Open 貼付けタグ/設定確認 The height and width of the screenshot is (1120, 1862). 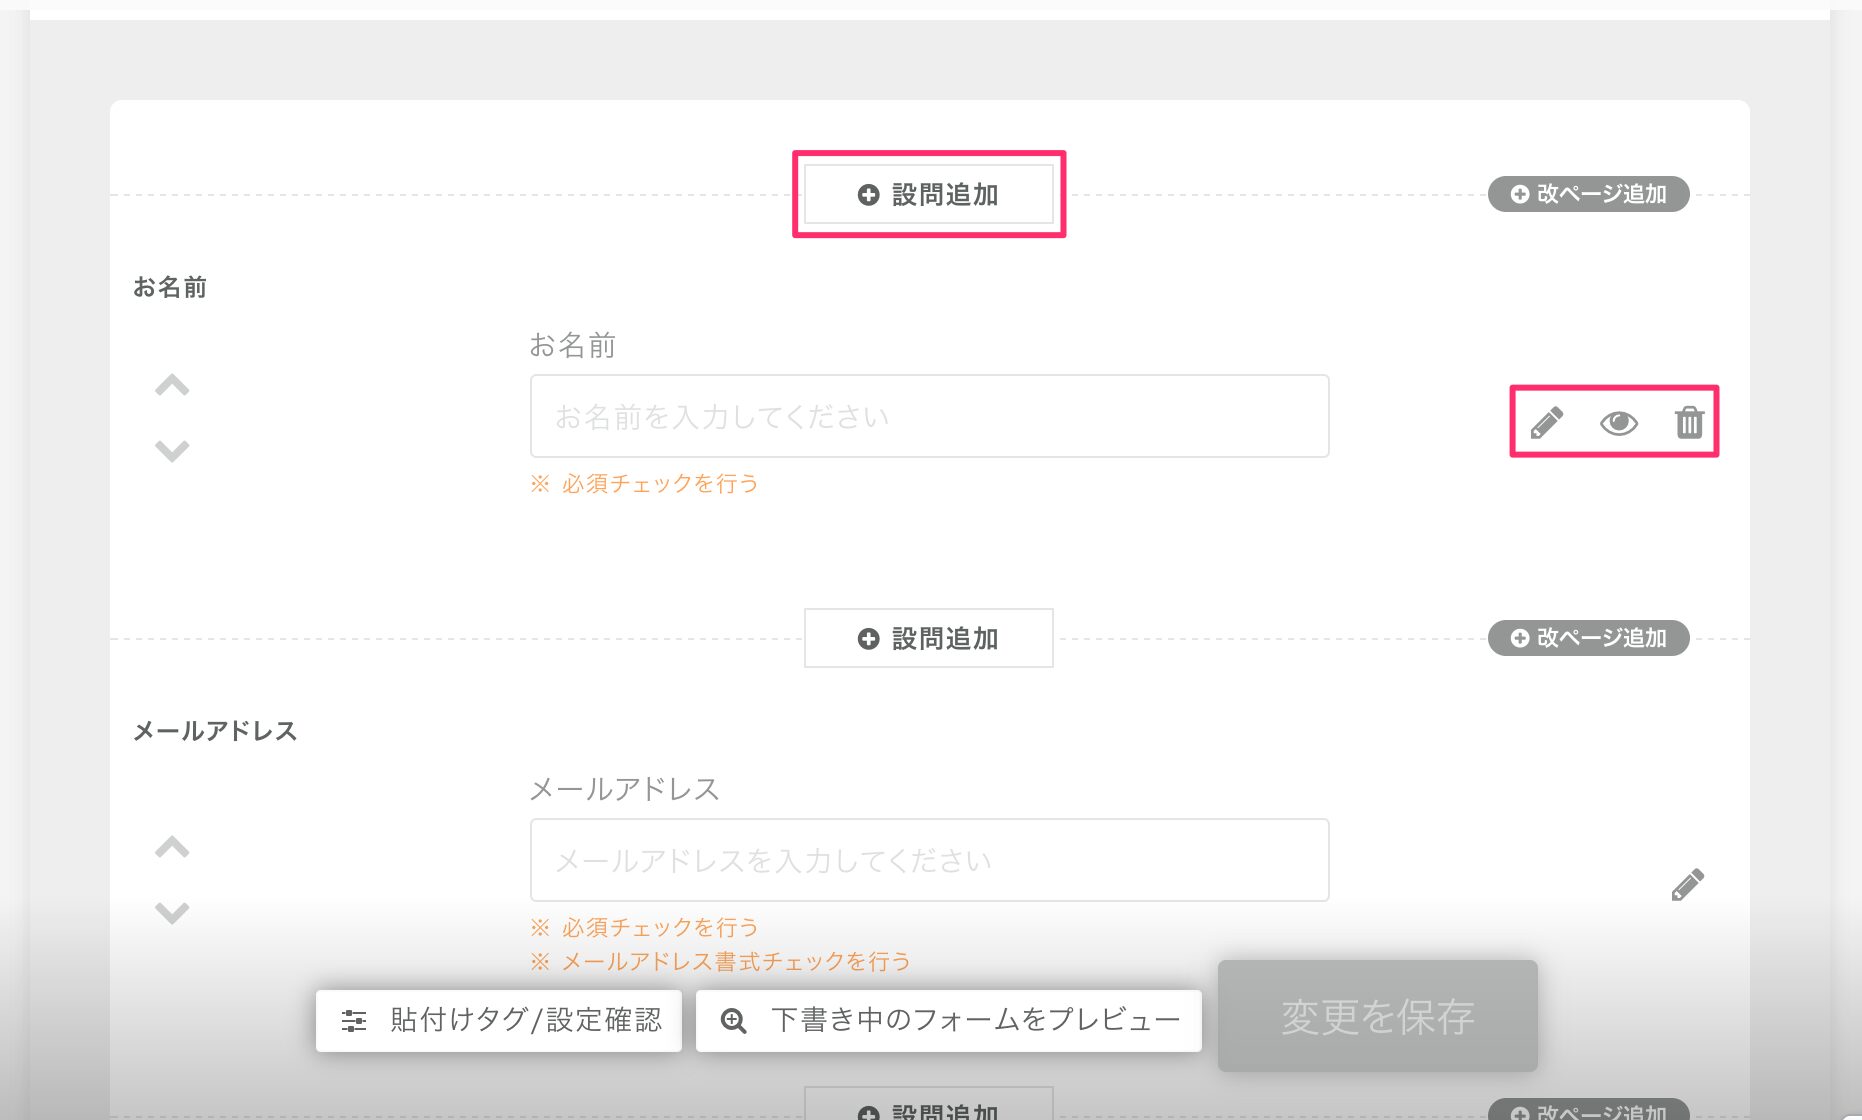coord(498,1020)
